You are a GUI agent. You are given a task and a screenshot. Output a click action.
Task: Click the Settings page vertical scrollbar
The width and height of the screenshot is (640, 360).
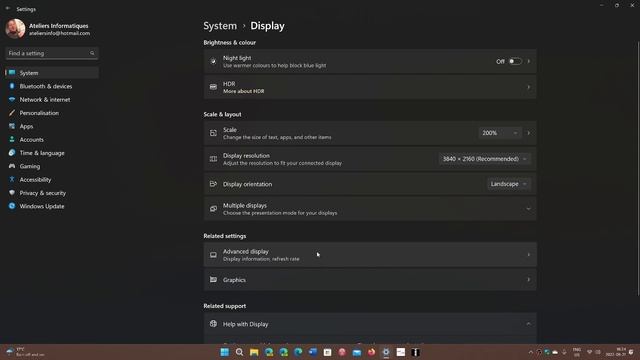tap(638, 169)
